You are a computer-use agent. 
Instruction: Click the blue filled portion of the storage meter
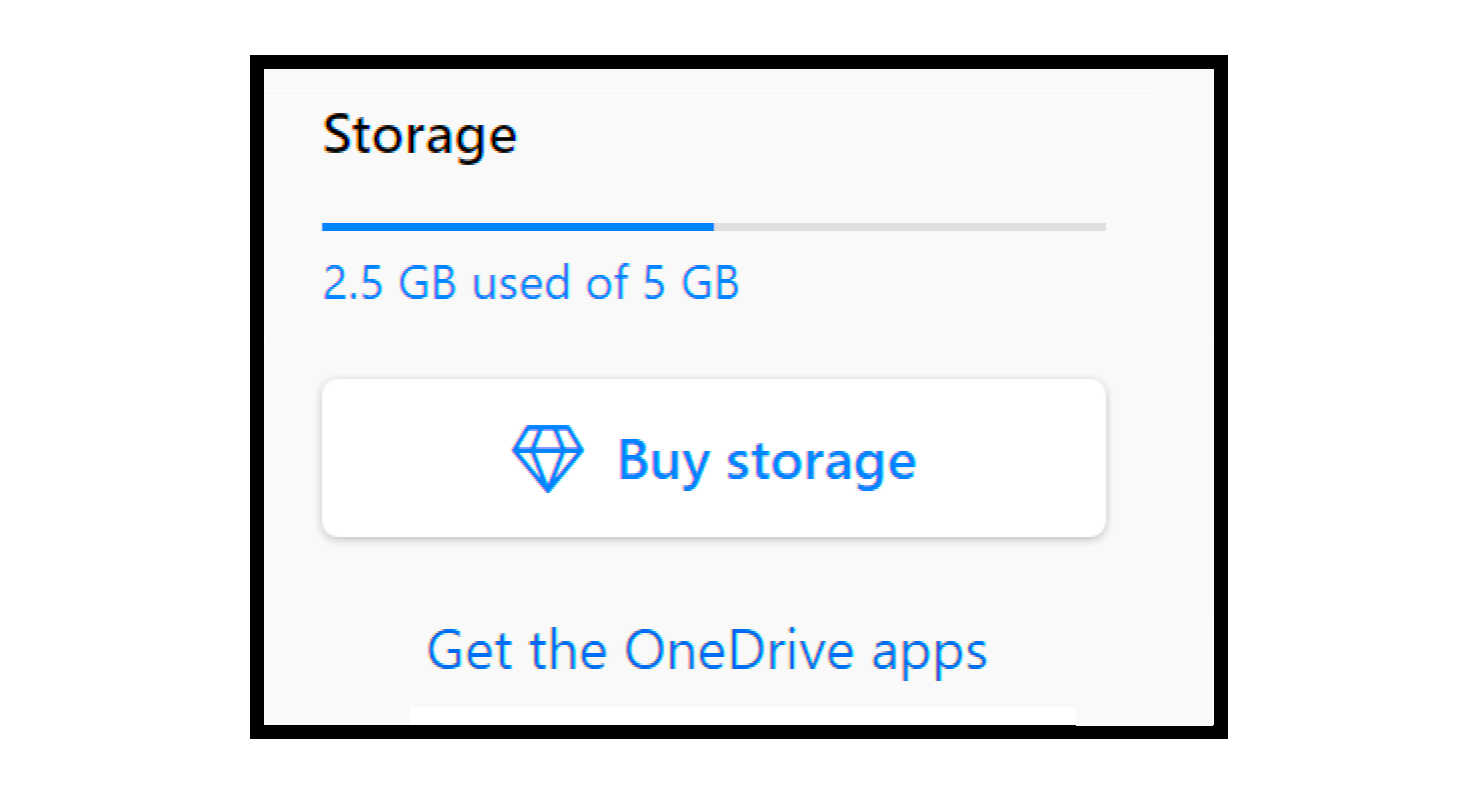[515, 228]
